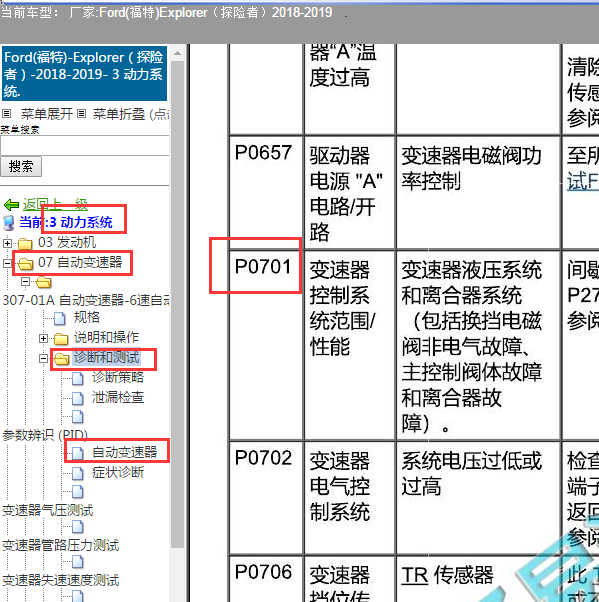
Task: Click the blue 试 link in P0657 row
Action: pyautogui.click(x=583, y=181)
